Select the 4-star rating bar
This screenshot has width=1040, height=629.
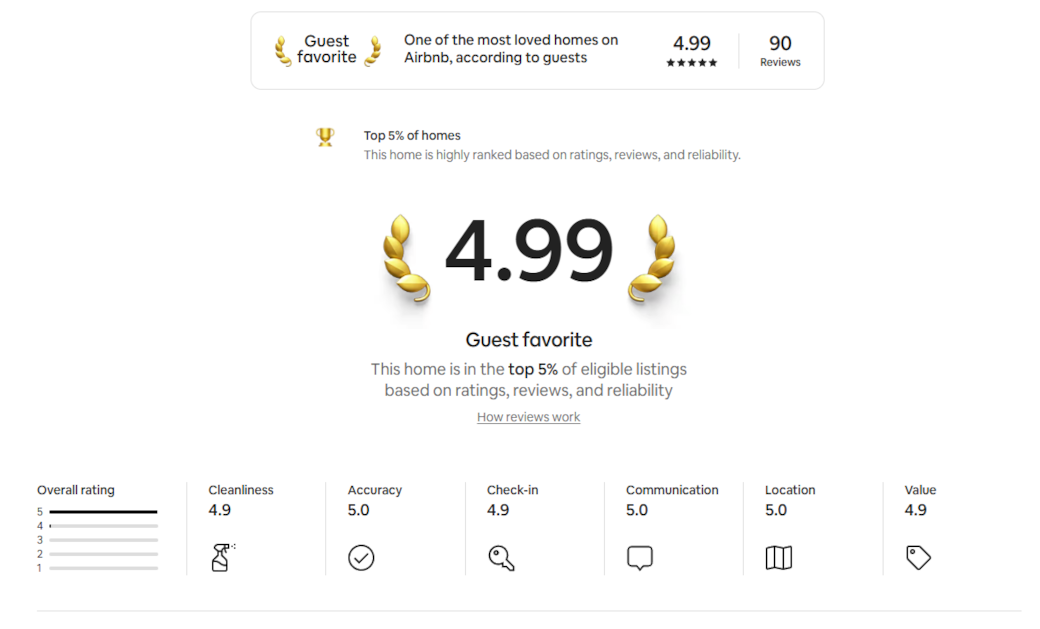click(x=103, y=526)
